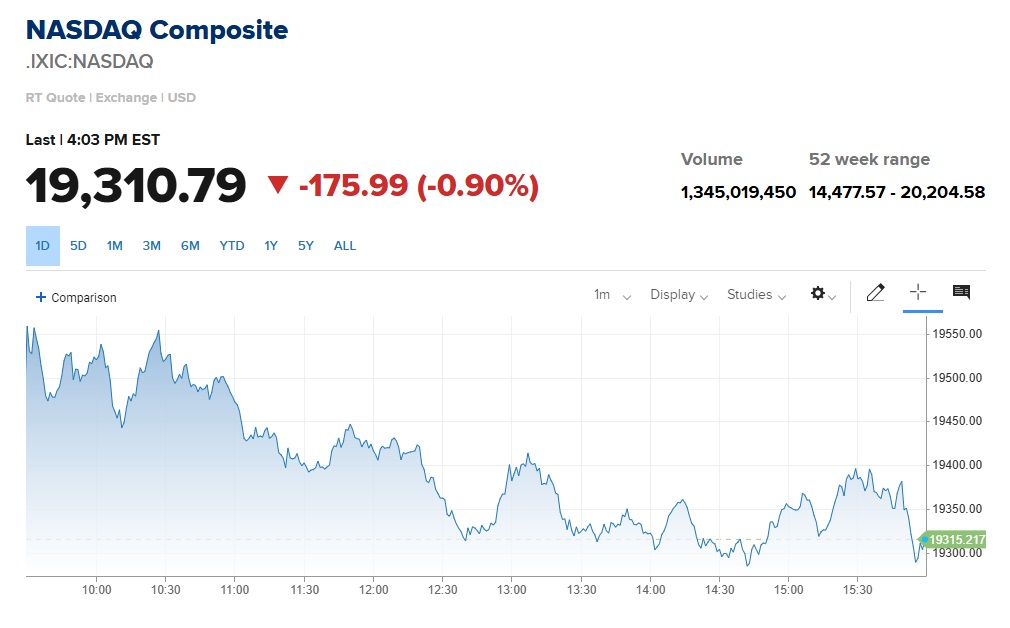Click the 19500.00 price axis label
This screenshot has height=628, width=1010.
click(x=957, y=378)
